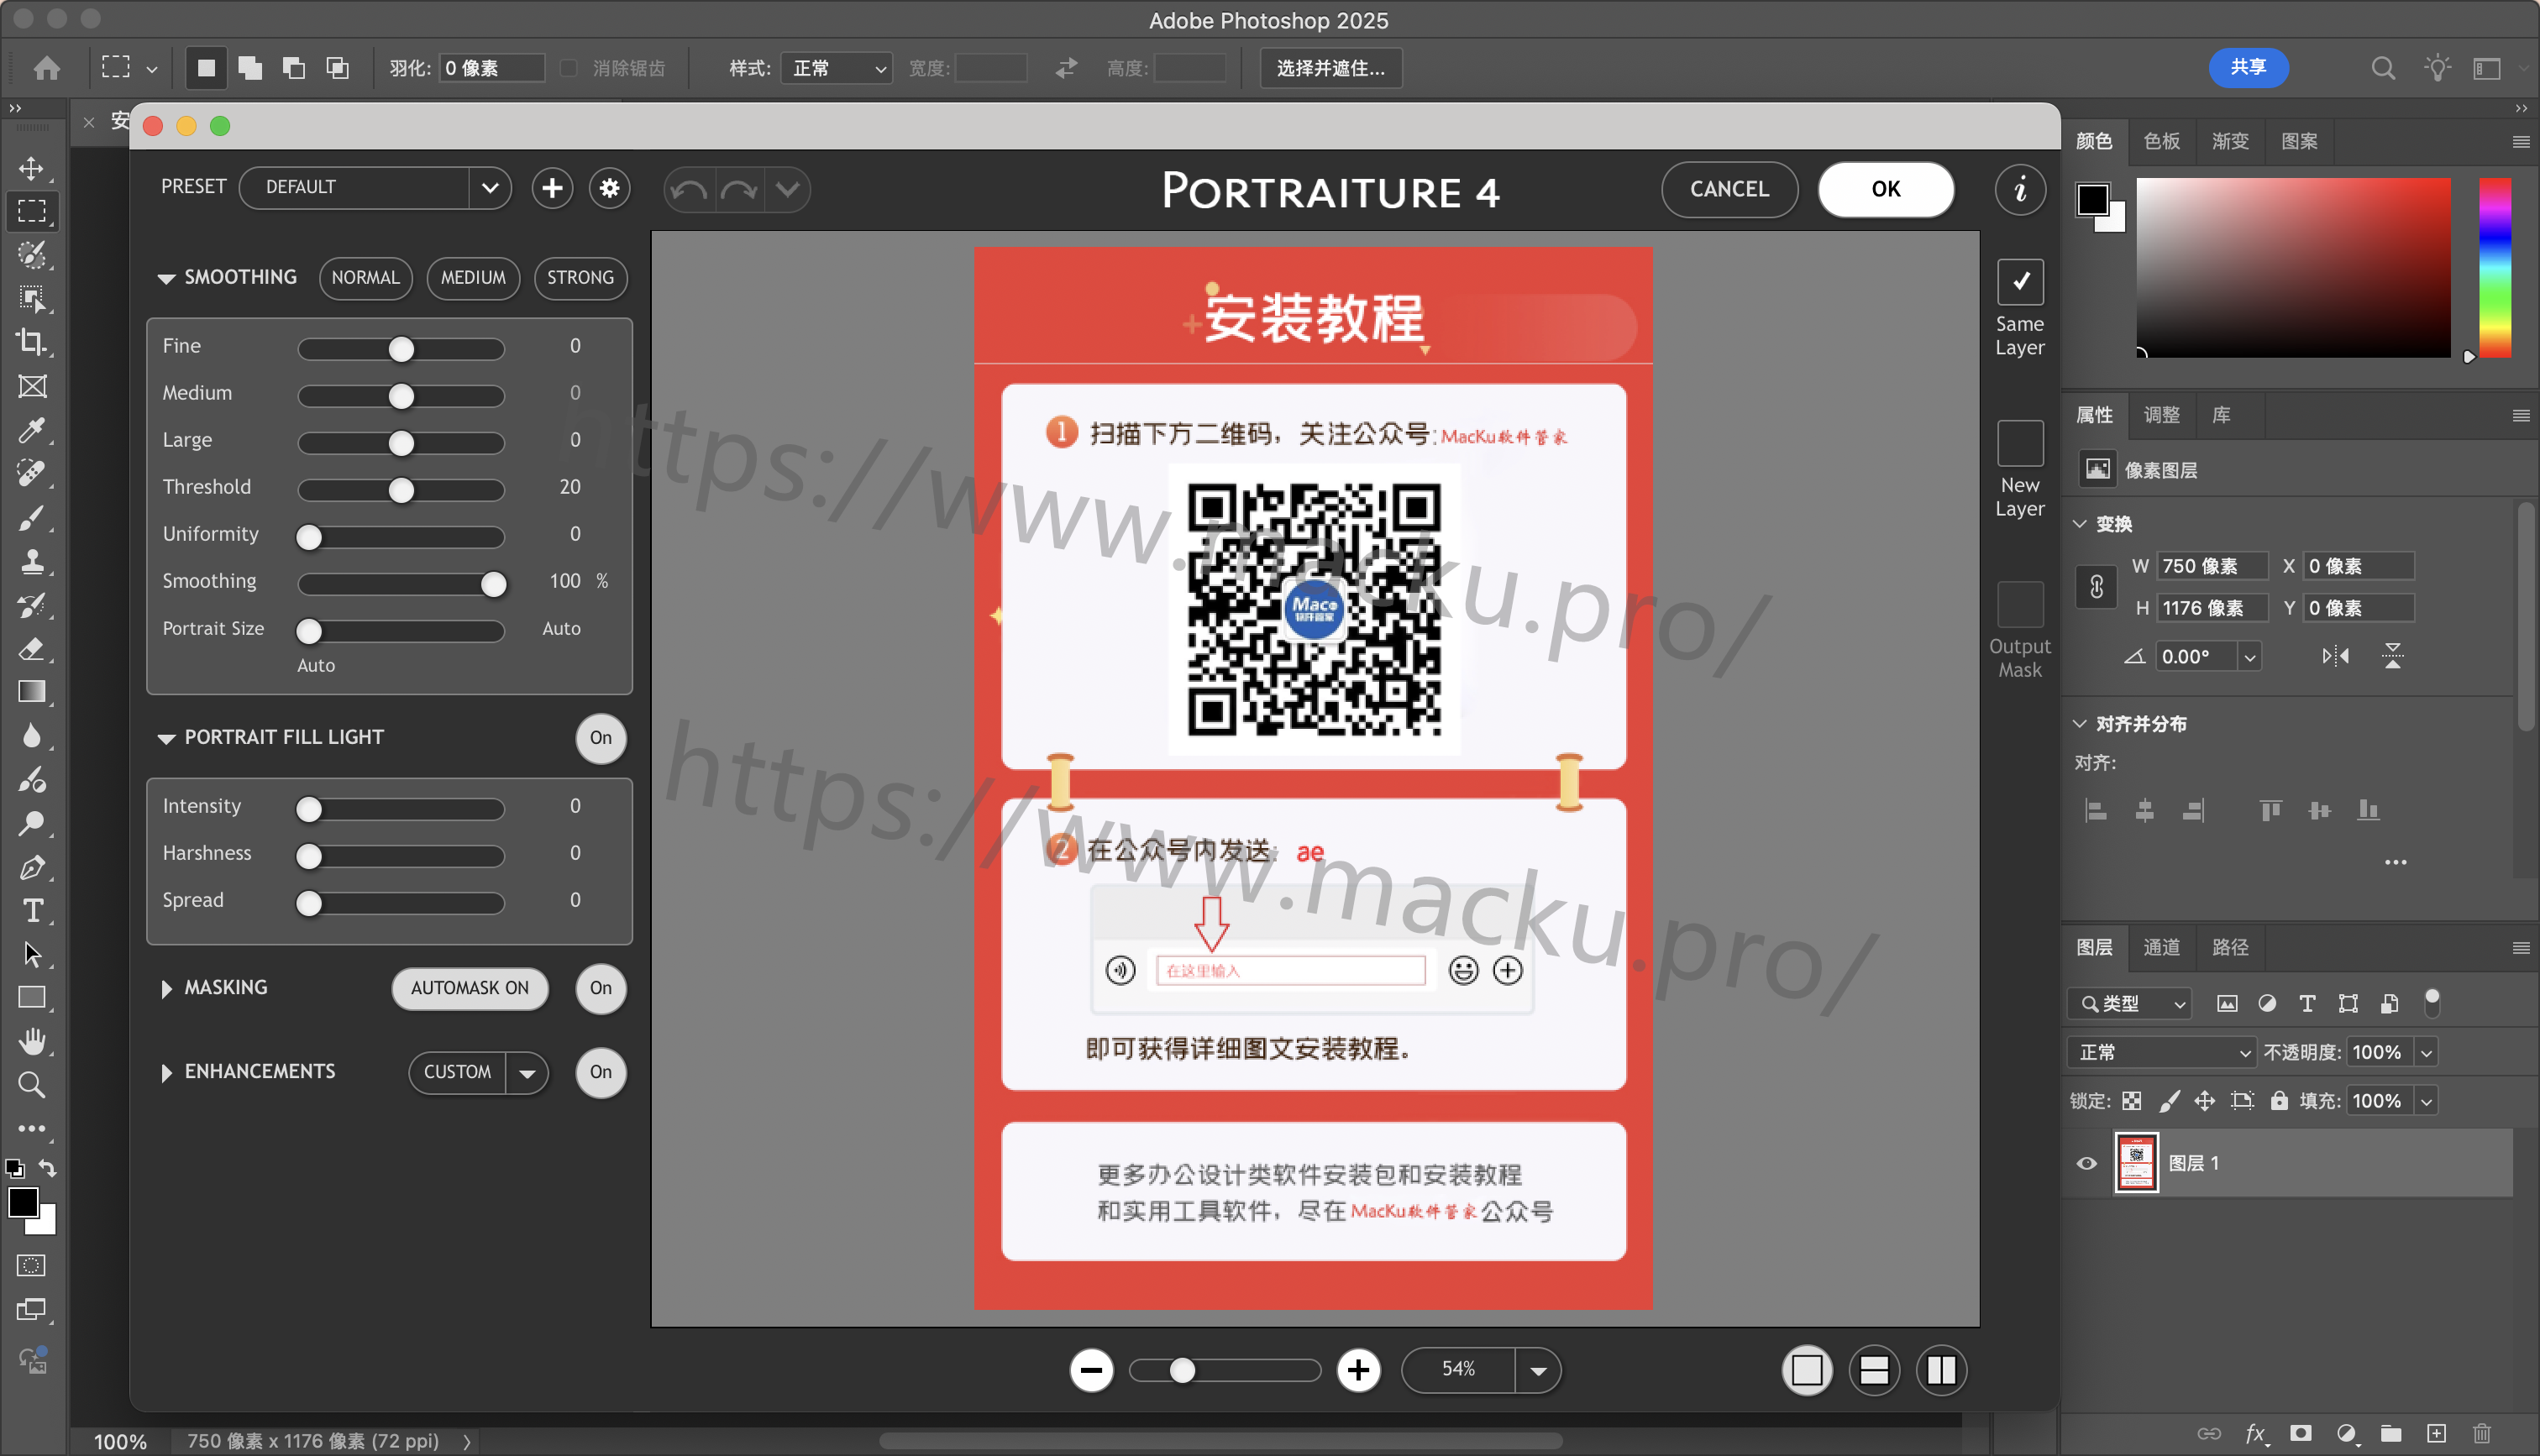
Task: Switch to the 色板 tab
Action: coord(2162,141)
